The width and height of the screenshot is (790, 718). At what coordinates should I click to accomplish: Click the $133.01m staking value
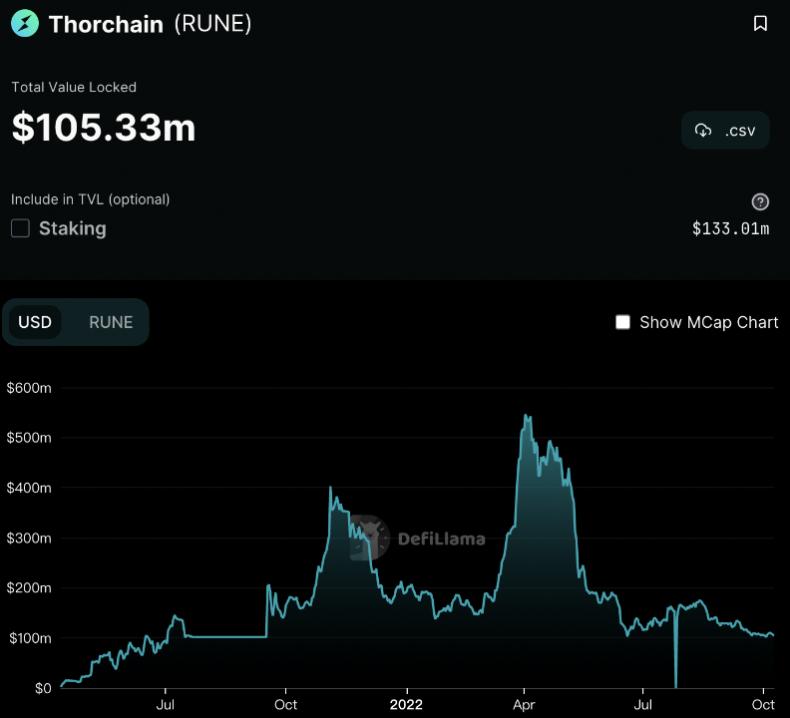pos(730,229)
